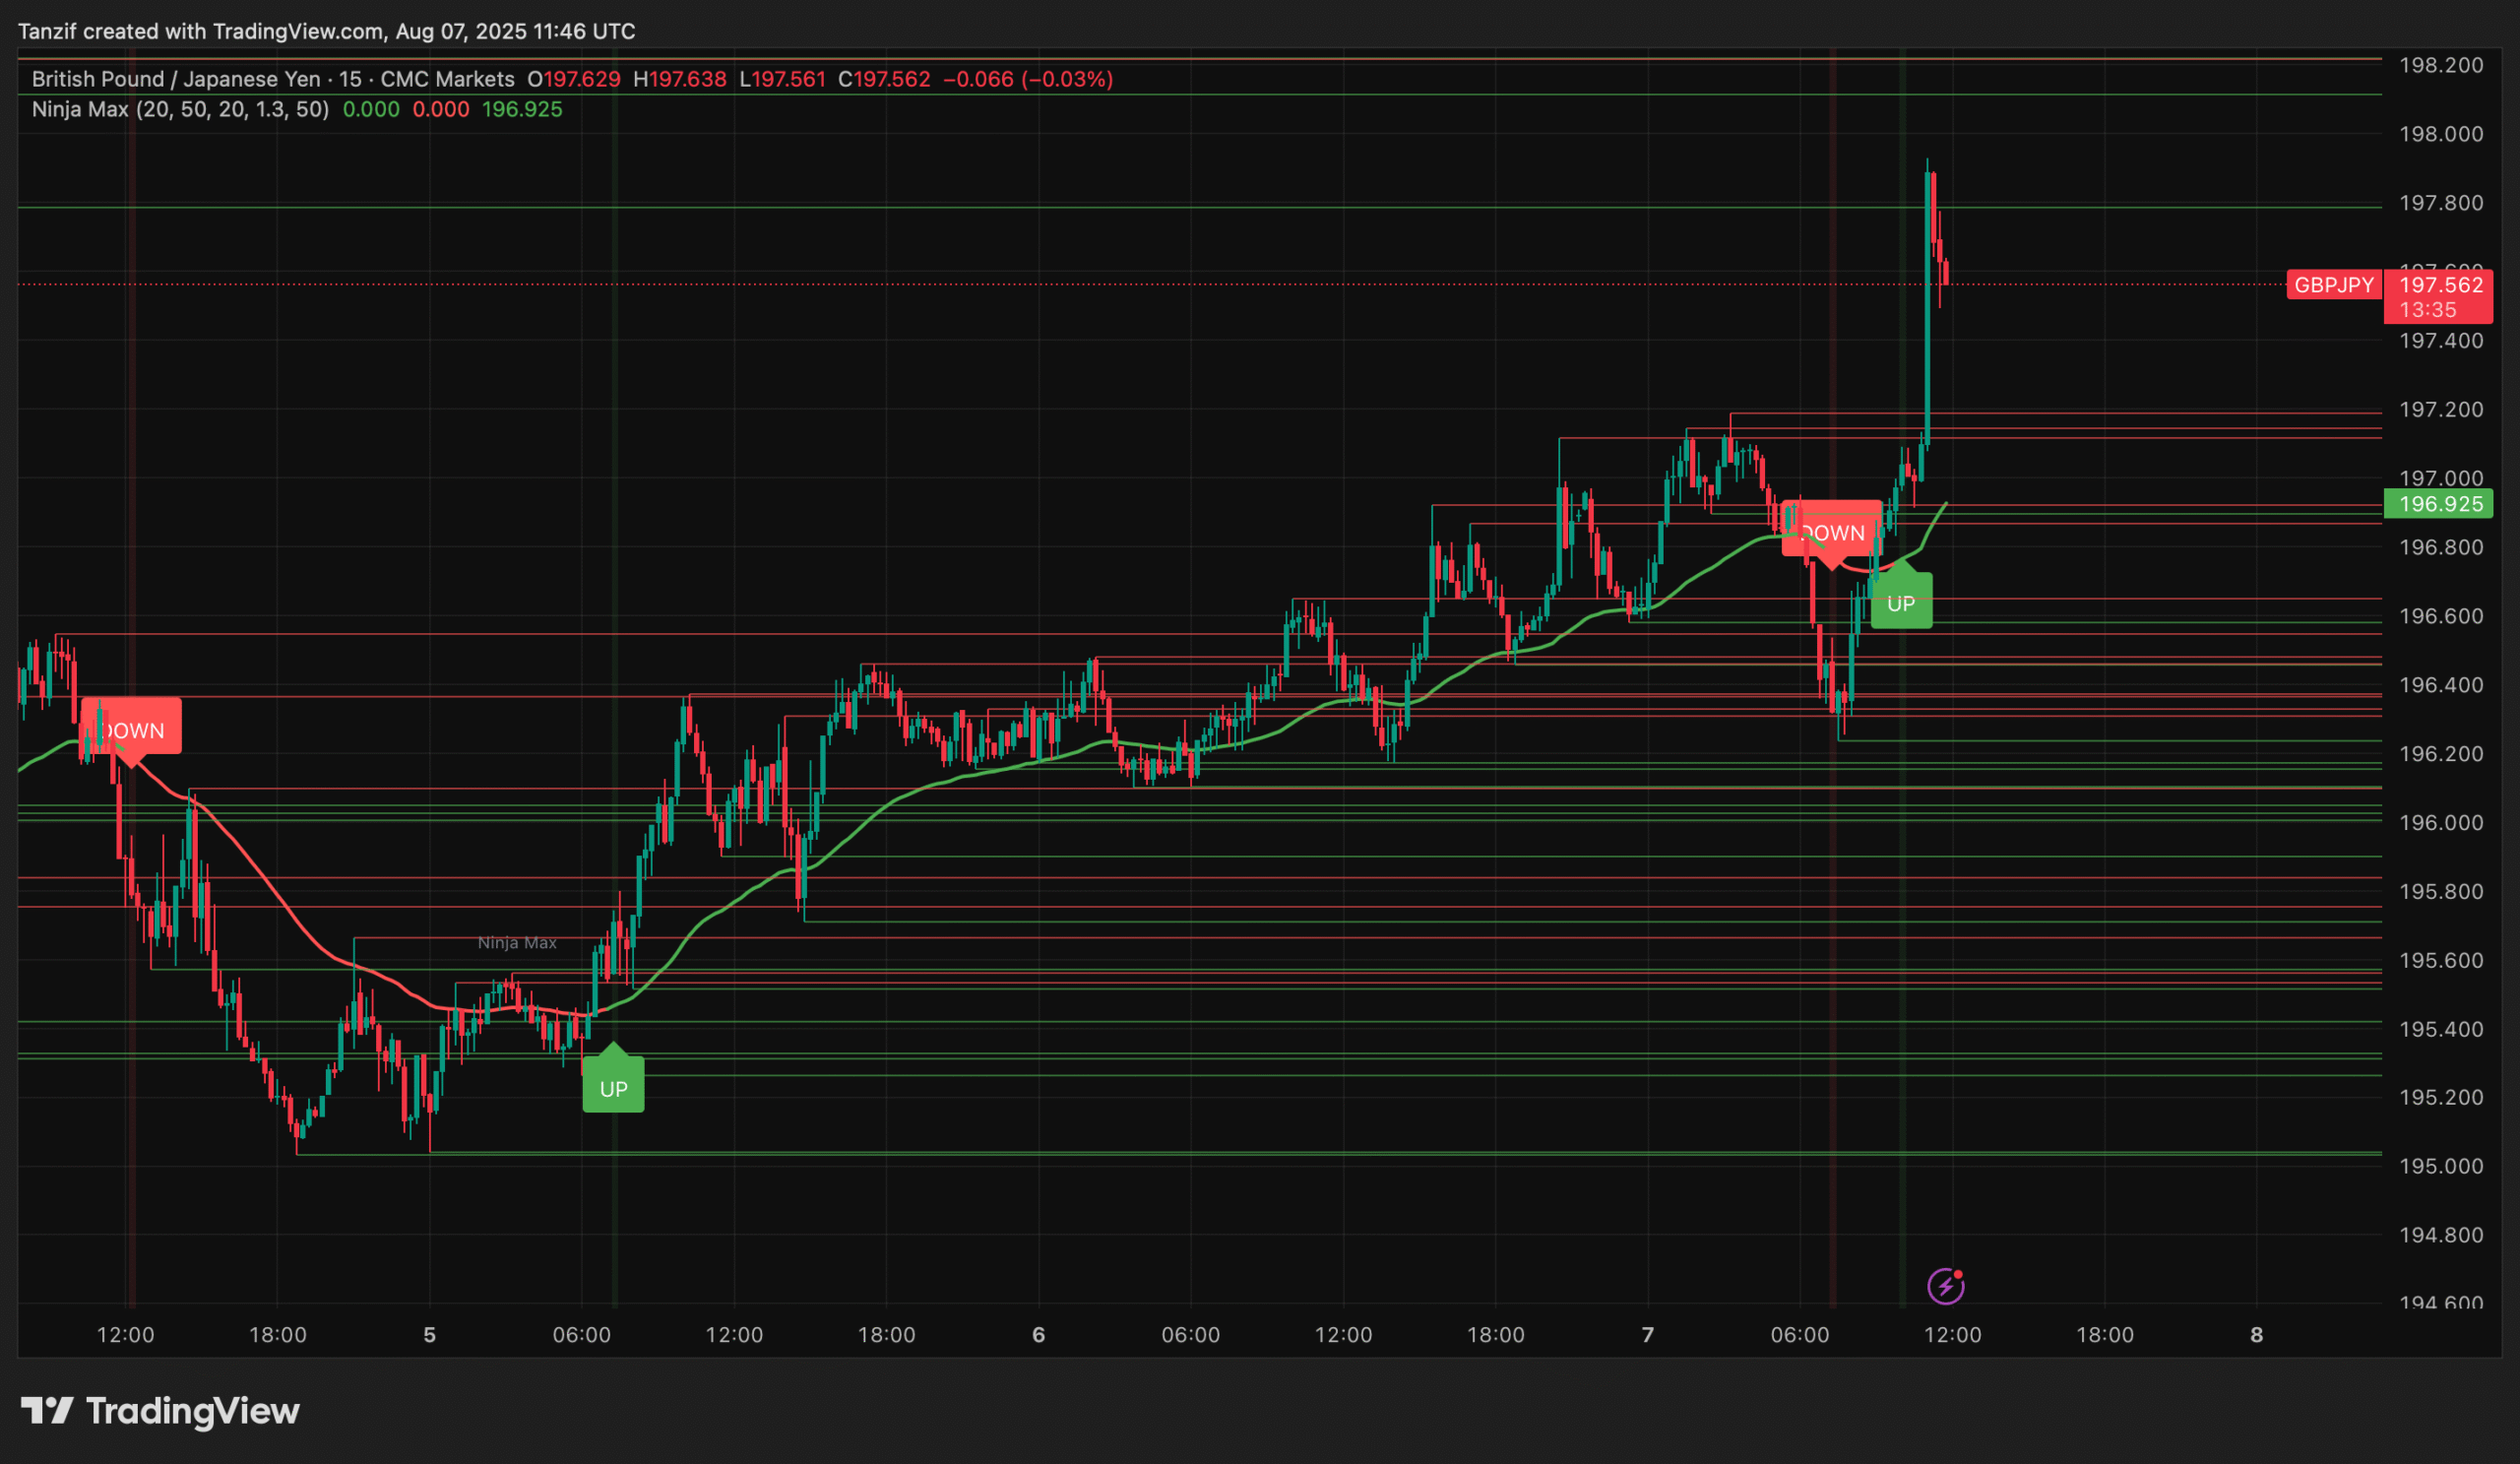
Task: Click the green 0.000 indicator value
Action: 371,109
